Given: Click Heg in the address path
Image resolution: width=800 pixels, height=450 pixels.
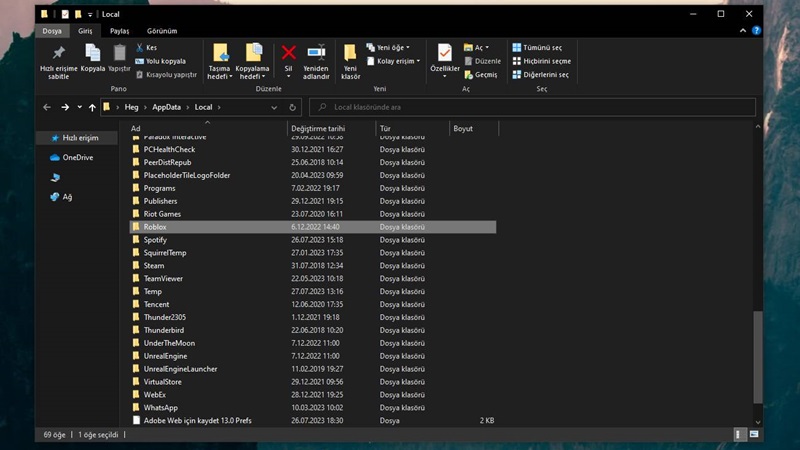Looking at the screenshot, I should tap(131, 107).
